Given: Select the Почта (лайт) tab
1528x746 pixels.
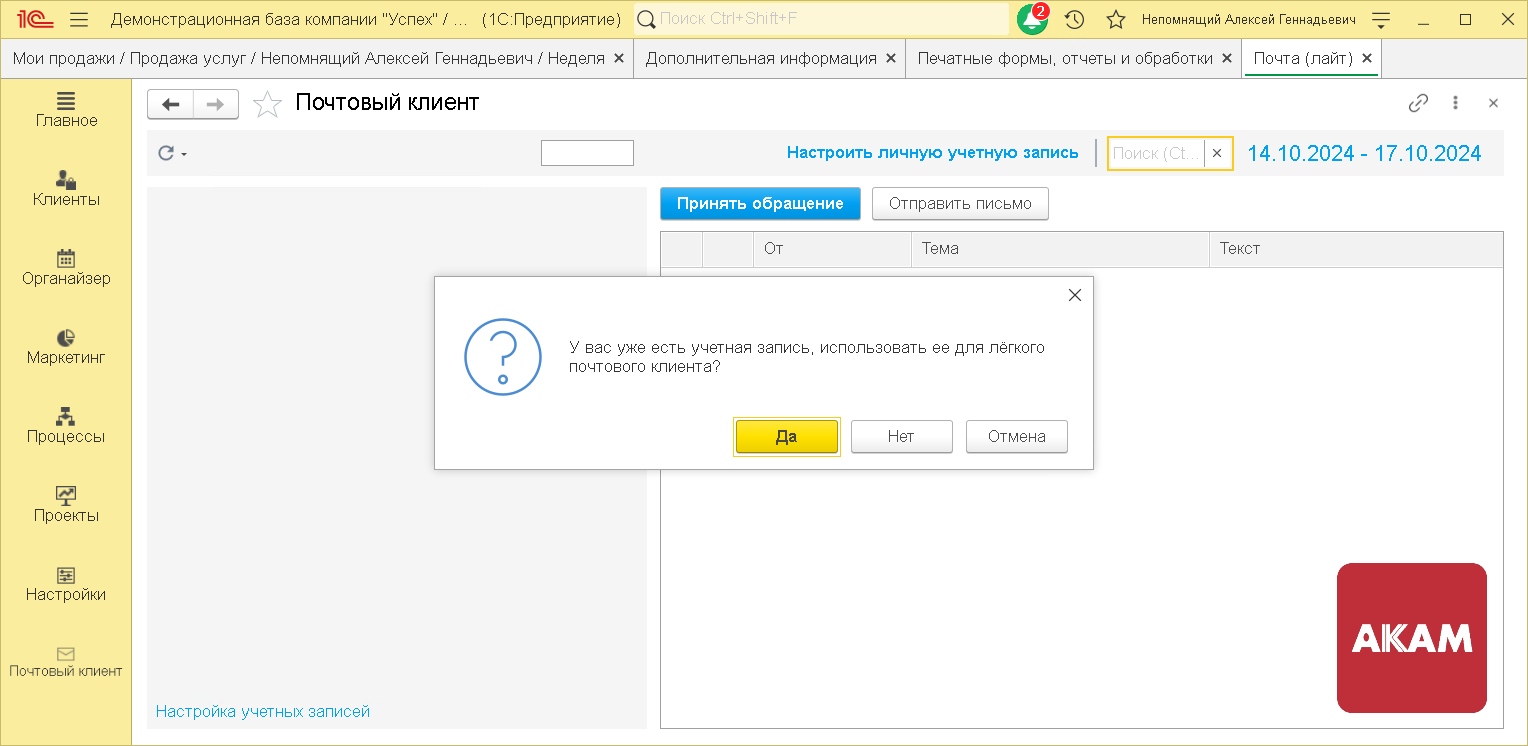Looking at the screenshot, I should 1303,58.
